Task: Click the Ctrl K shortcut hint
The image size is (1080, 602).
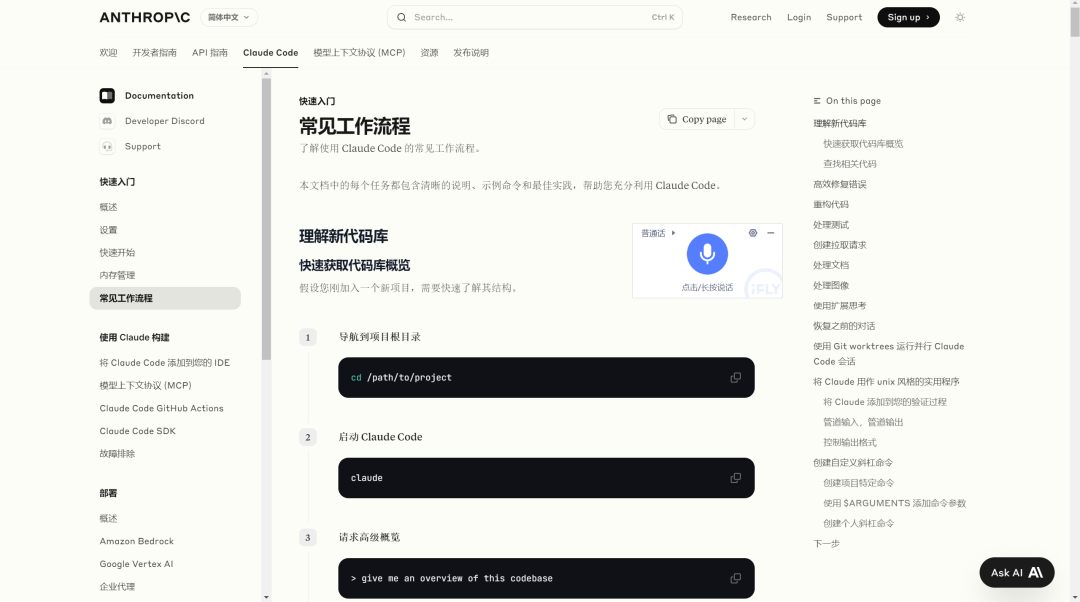Action: click(x=663, y=17)
